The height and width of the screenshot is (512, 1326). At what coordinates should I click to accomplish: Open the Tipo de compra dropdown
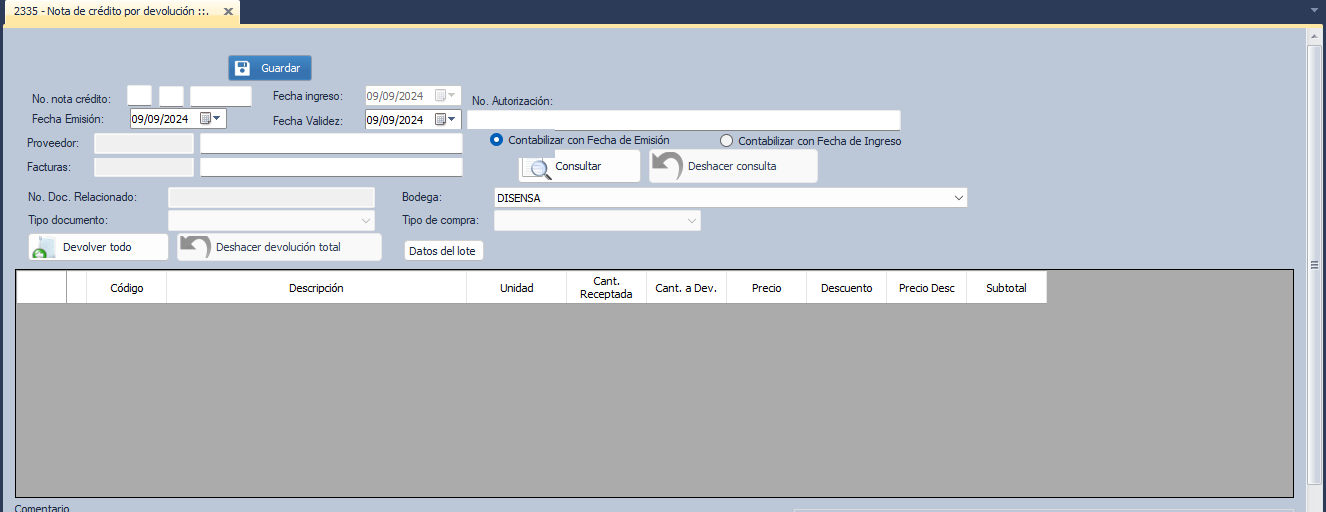(x=691, y=220)
